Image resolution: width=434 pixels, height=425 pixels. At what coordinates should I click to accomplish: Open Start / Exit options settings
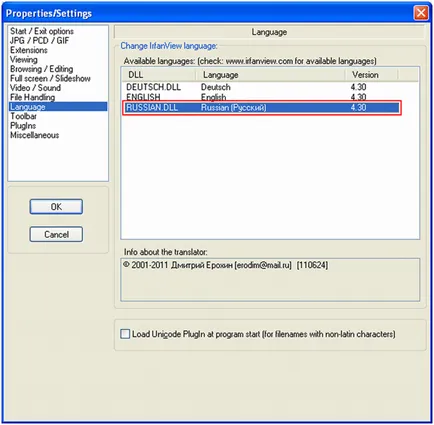coord(42,31)
